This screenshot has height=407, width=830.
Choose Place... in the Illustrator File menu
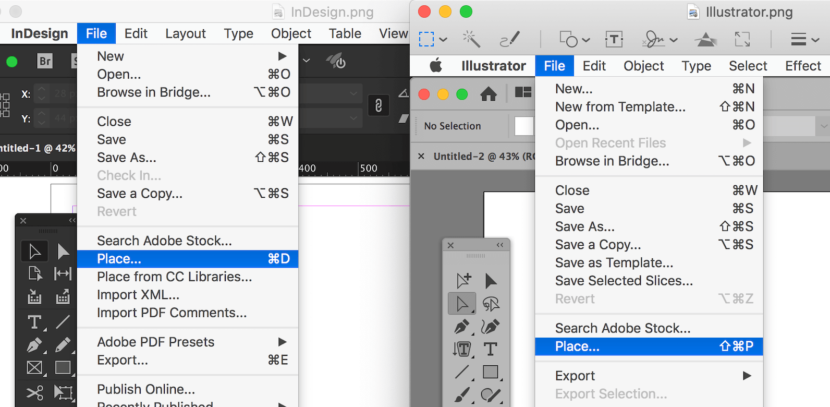(x=649, y=346)
